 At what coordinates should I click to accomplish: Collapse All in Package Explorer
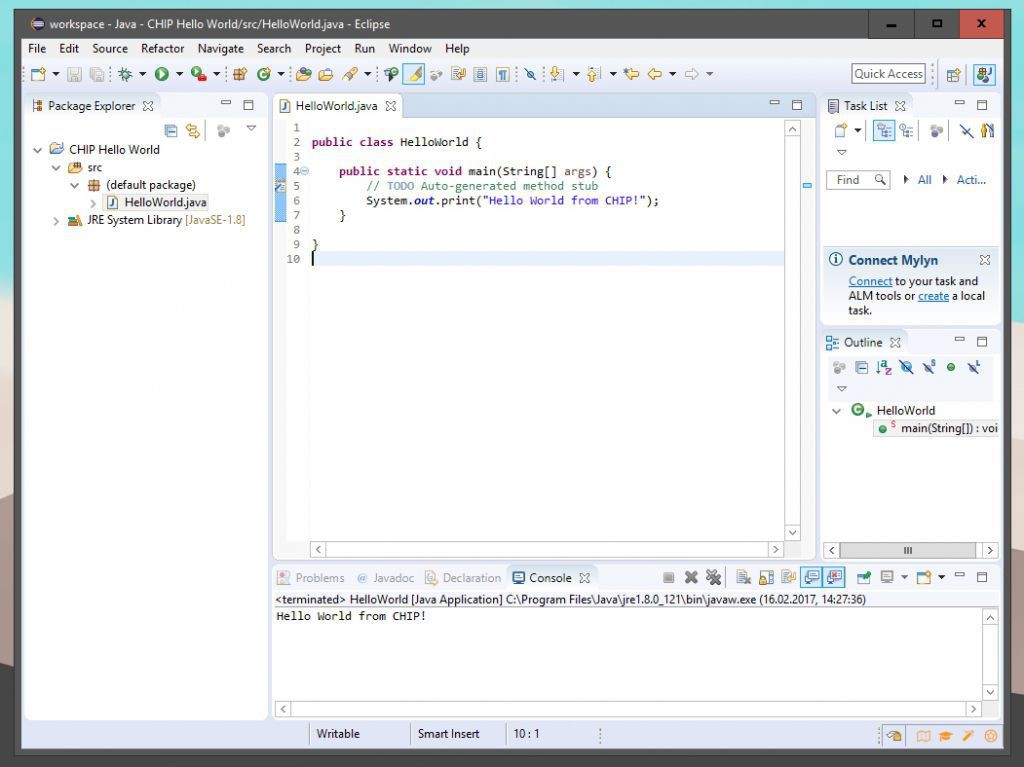coord(172,130)
